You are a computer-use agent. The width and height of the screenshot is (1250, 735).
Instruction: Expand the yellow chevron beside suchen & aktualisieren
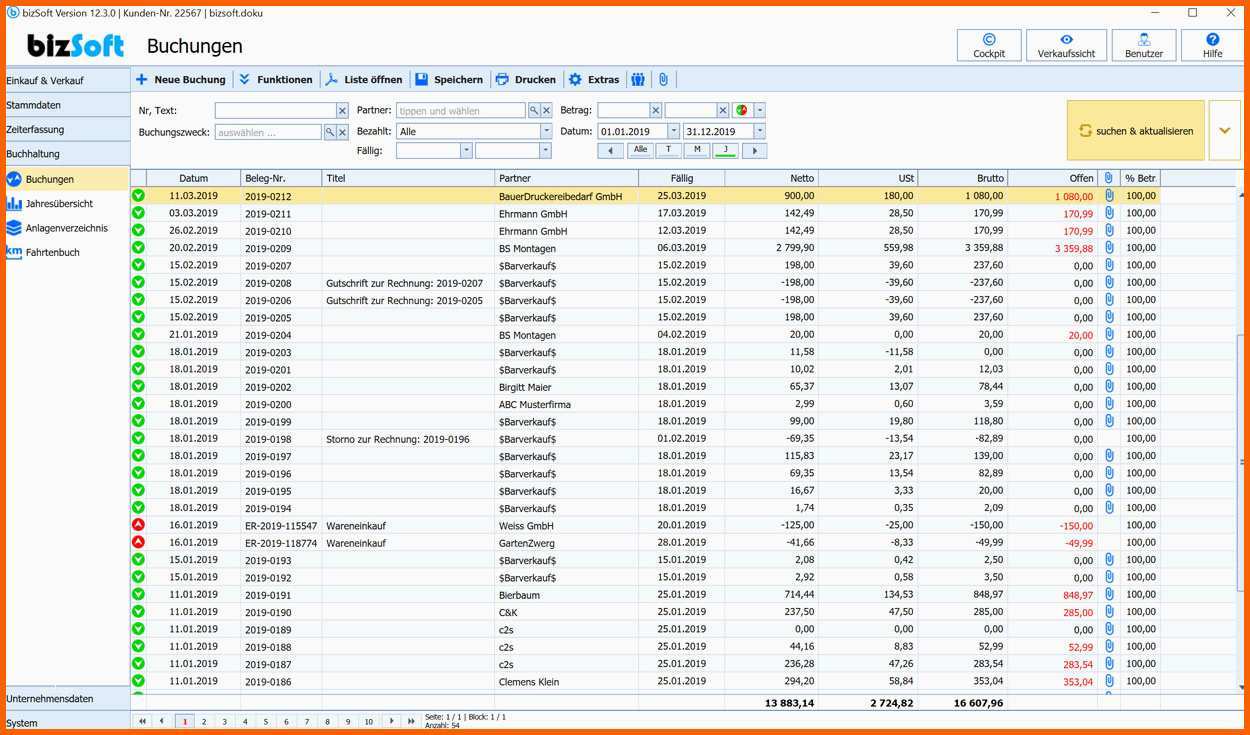(1225, 130)
